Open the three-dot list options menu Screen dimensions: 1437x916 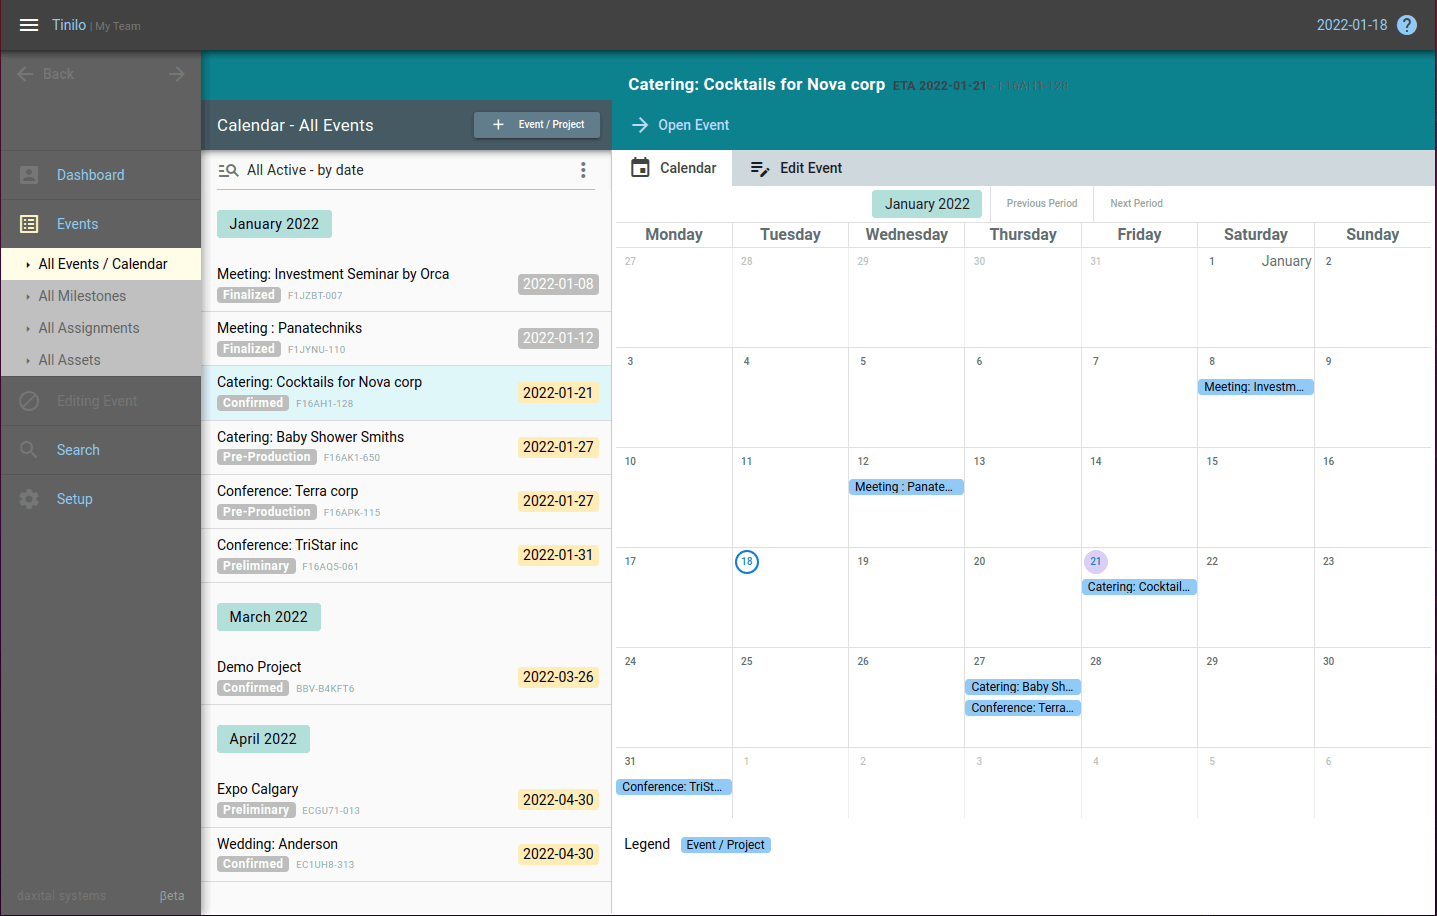click(583, 170)
